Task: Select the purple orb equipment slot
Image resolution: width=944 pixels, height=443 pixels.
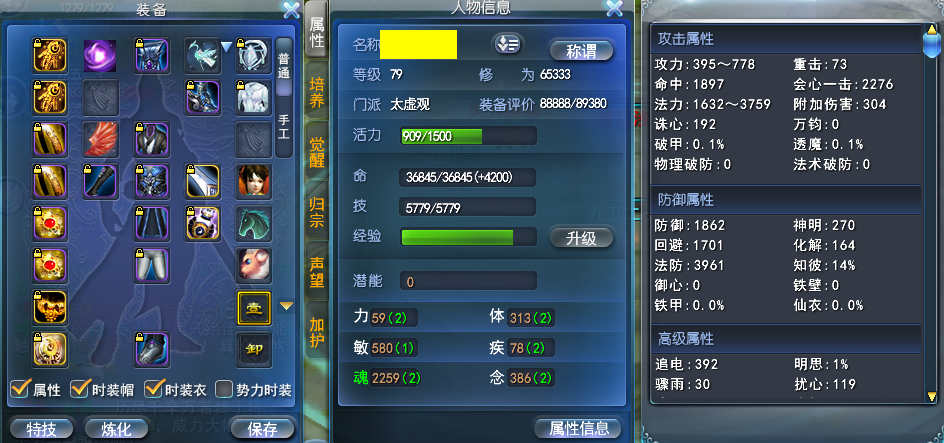Action: 100,55
